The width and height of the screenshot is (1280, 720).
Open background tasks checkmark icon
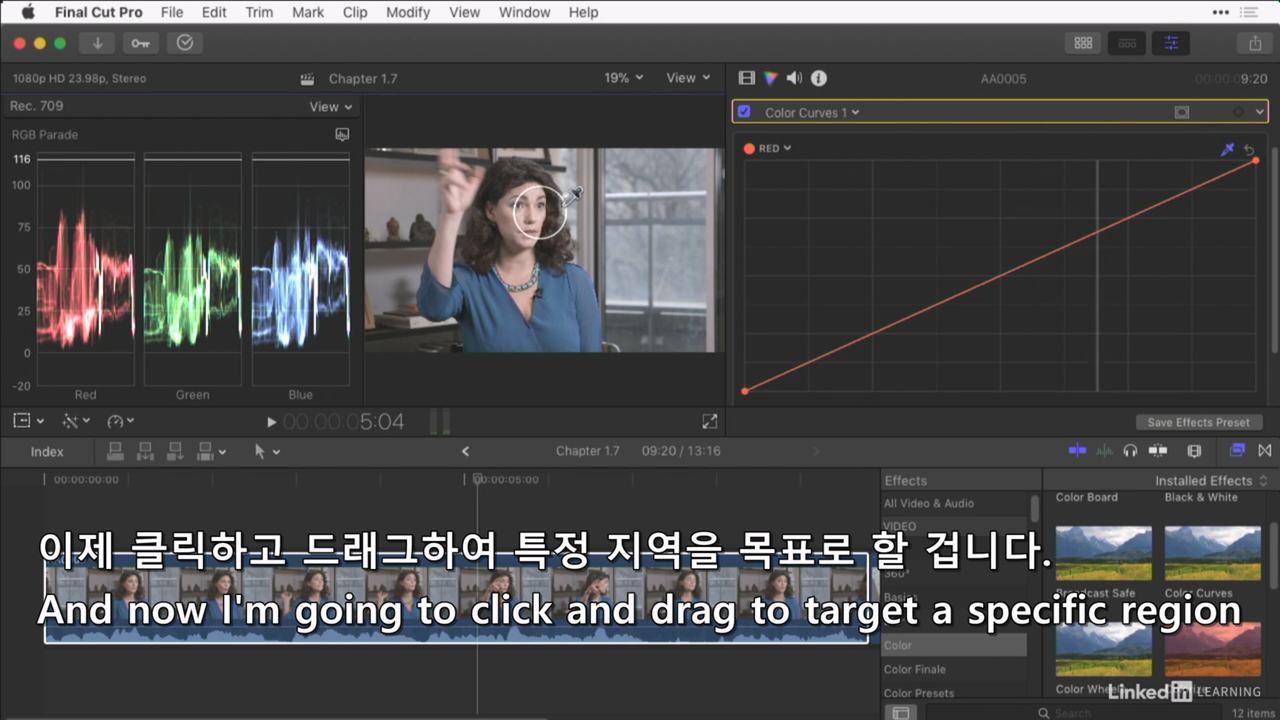pyautogui.click(x=185, y=43)
